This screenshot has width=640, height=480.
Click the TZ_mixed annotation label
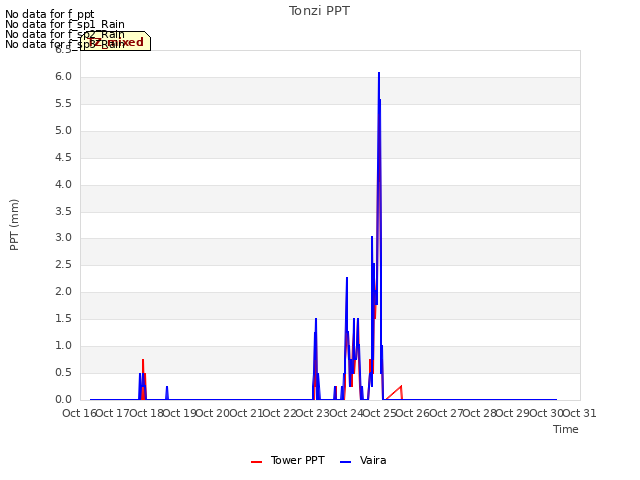(116, 42)
